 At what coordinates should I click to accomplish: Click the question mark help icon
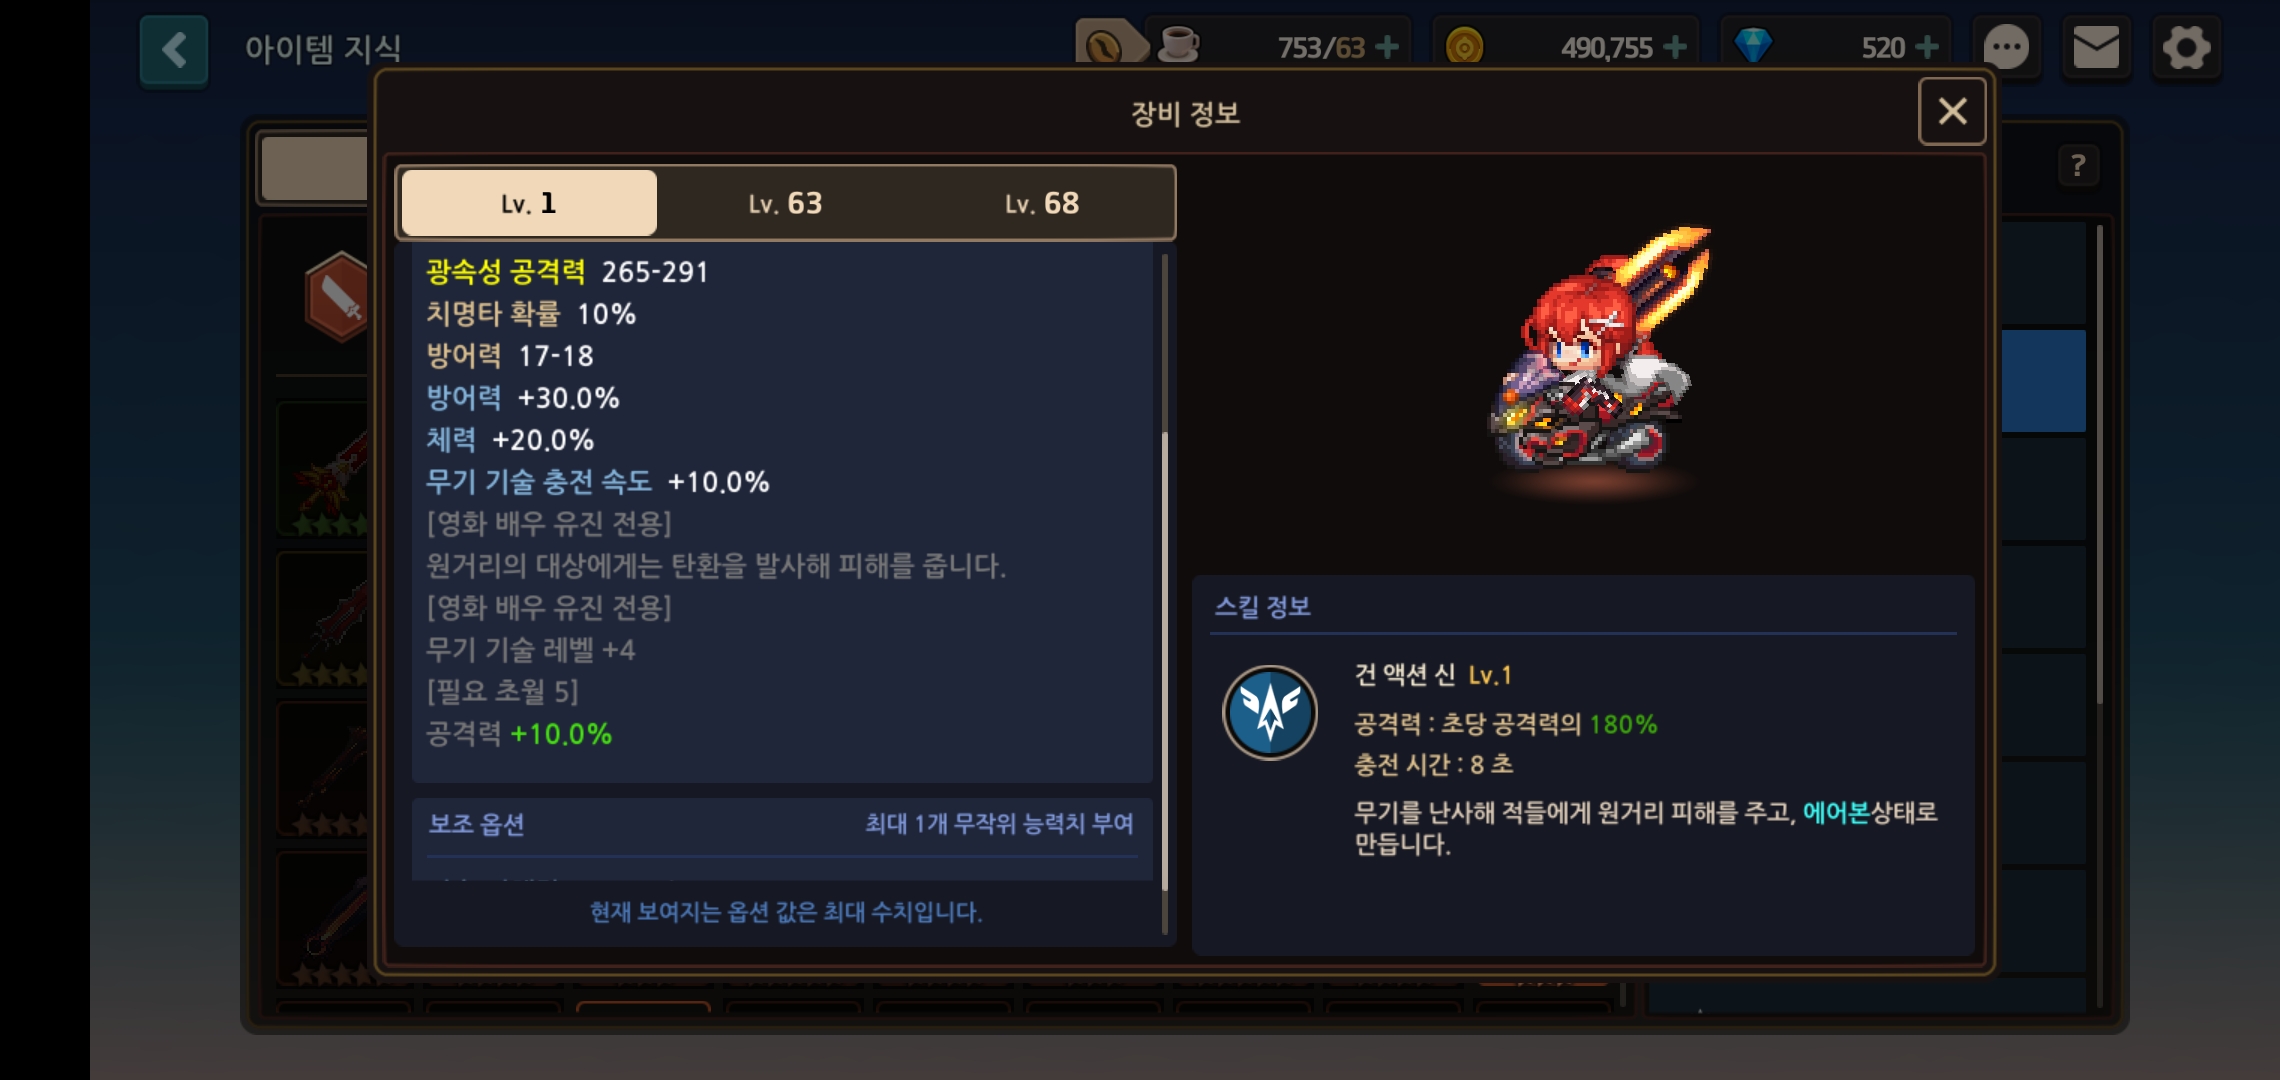point(2078,165)
